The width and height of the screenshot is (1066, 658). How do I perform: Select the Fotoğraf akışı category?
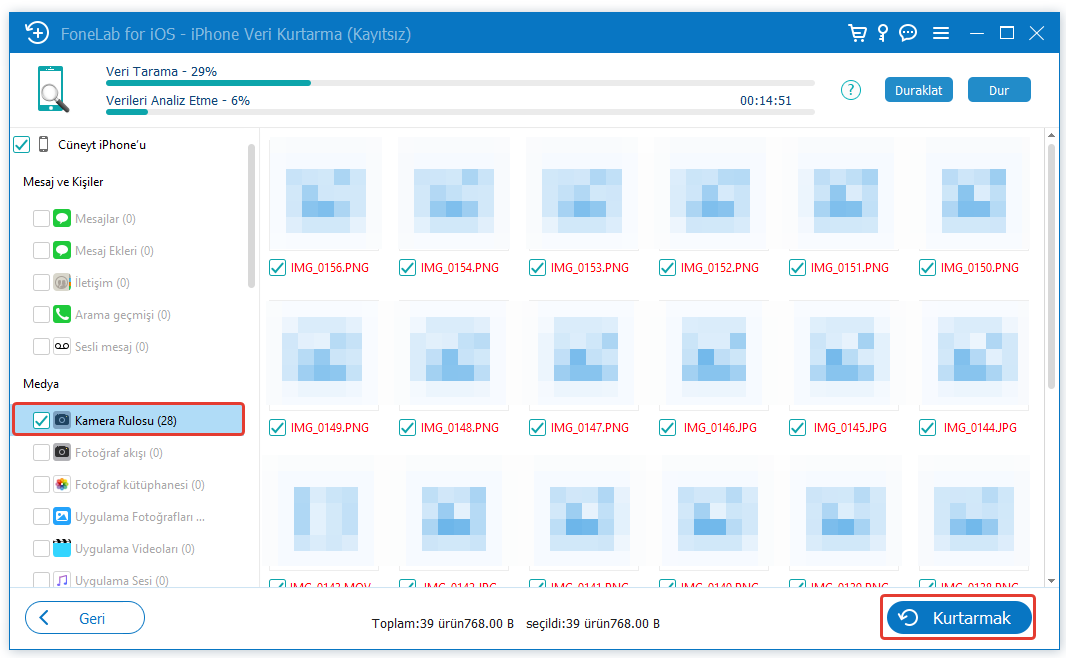click(x=118, y=453)
